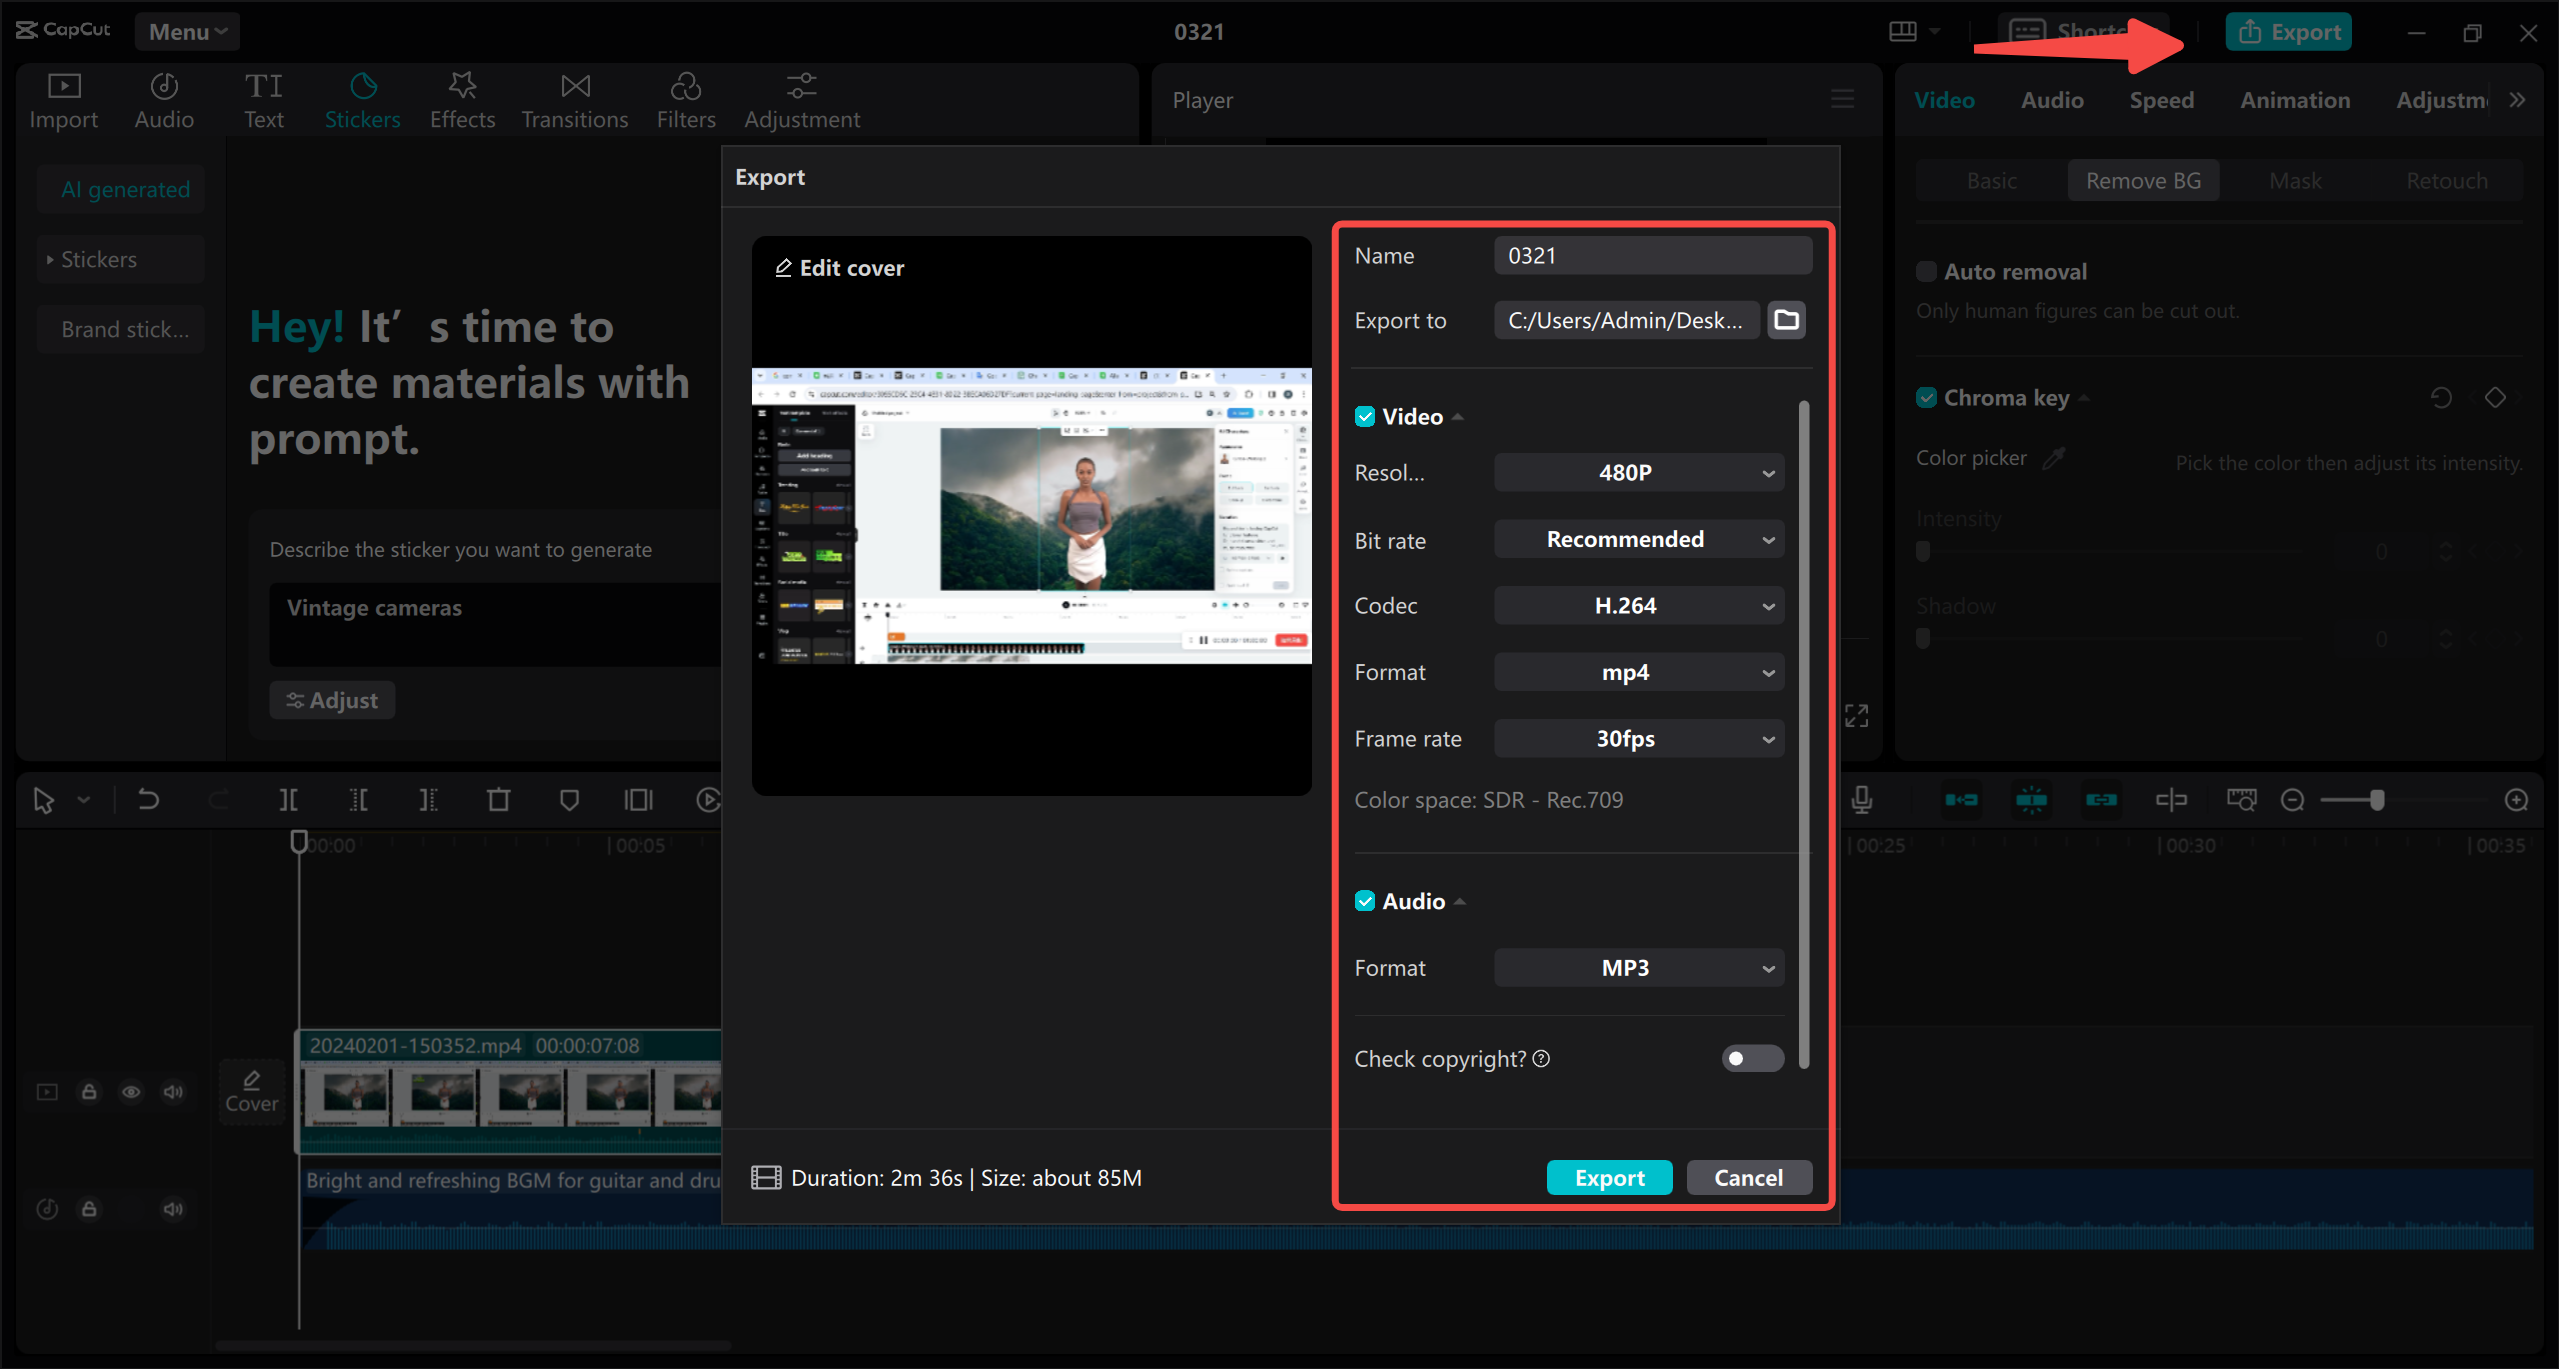Select the Split tool in the timeline toolbar
Screen dimensions: 2559x1369
pyautogui.click(x=288, y=799)
